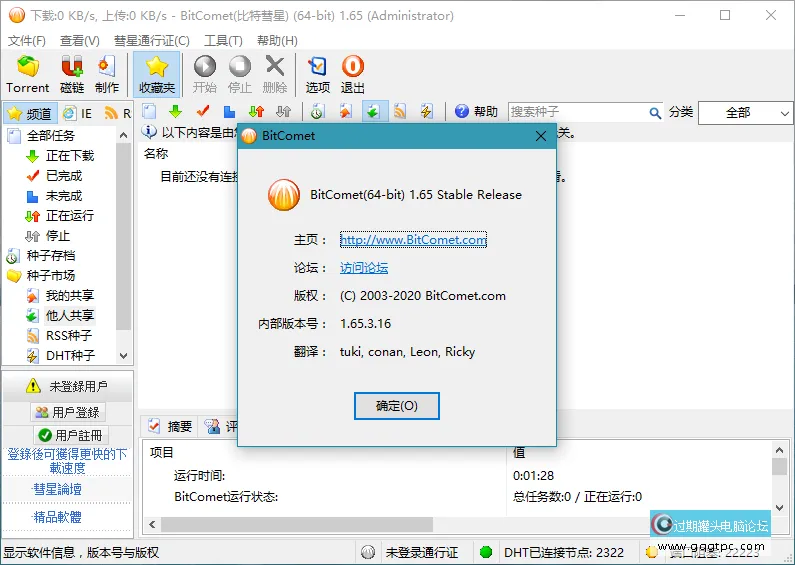Click details pane horizontal scroll-left arrow
This screenshot has width=795, height=565.
[152, 524]
